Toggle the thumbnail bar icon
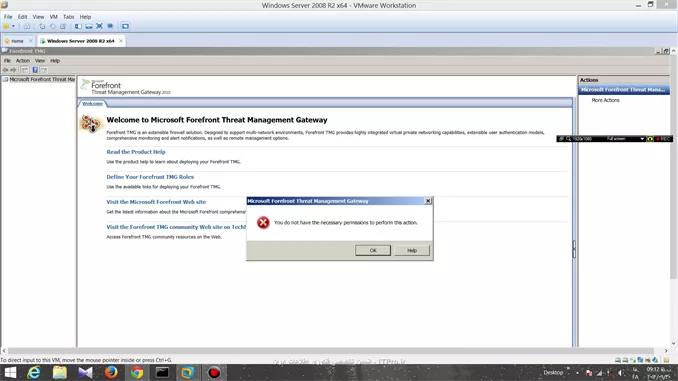678x381 pixels. (89, 26)
